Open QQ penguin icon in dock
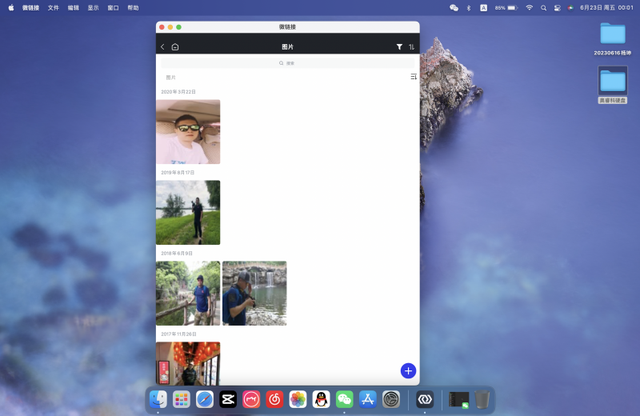This screenshot has width=640, height=416. click(321, 400)
